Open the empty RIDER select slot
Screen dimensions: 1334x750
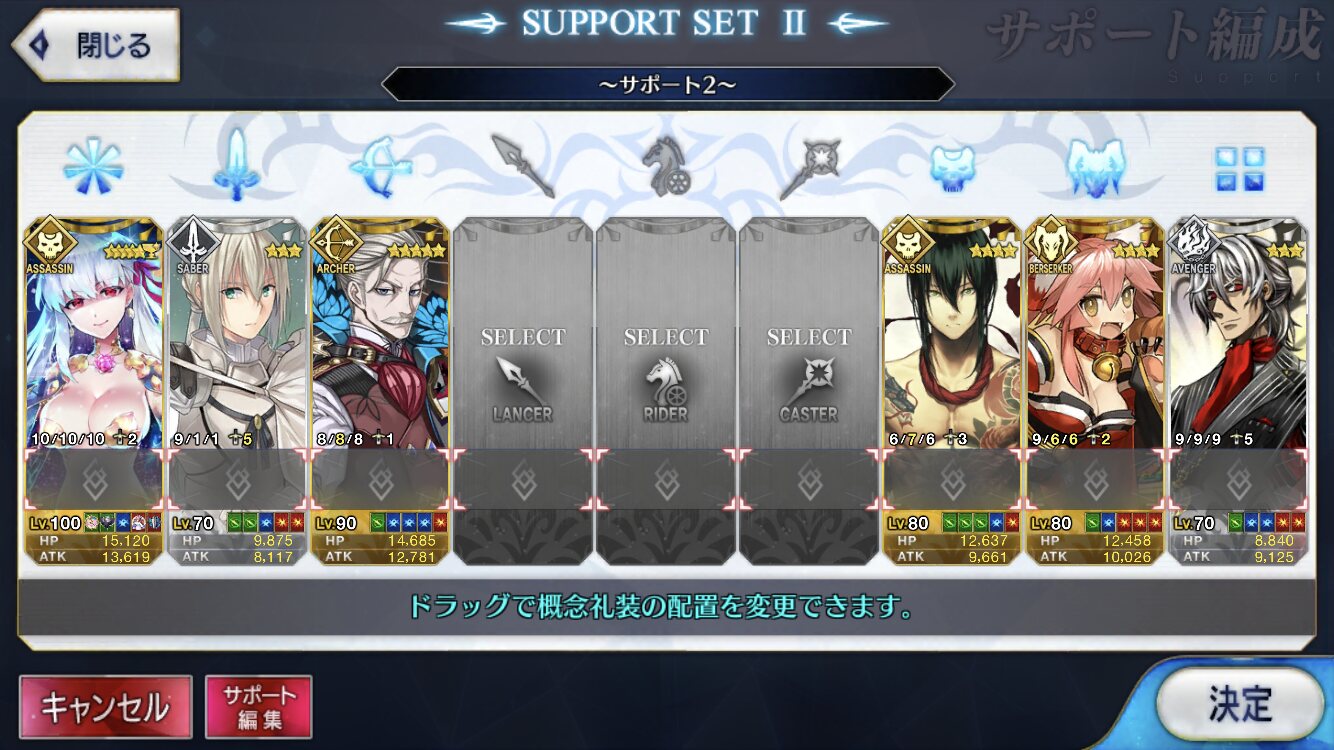(x=666, y=392)
